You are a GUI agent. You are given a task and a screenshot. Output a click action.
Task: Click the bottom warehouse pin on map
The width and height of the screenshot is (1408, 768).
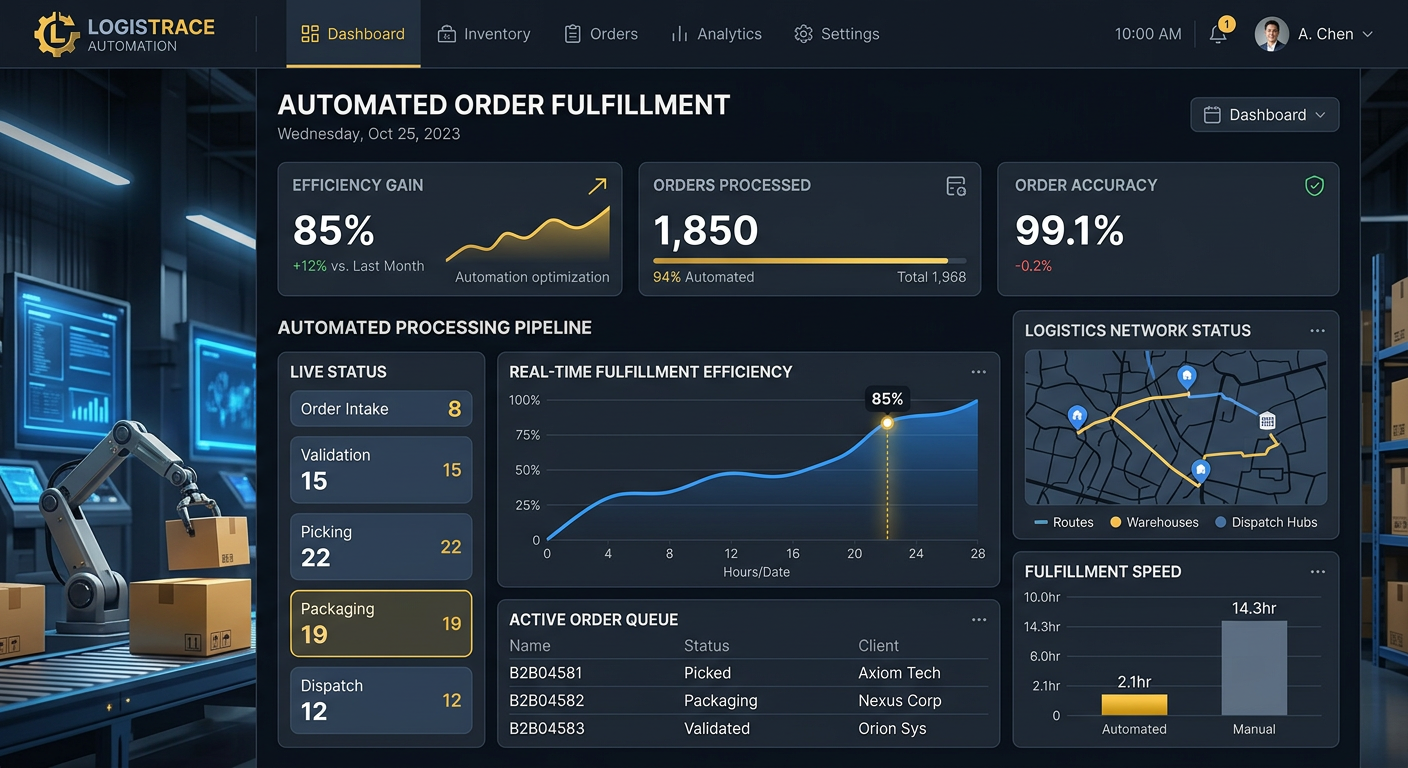(1201, 470)
